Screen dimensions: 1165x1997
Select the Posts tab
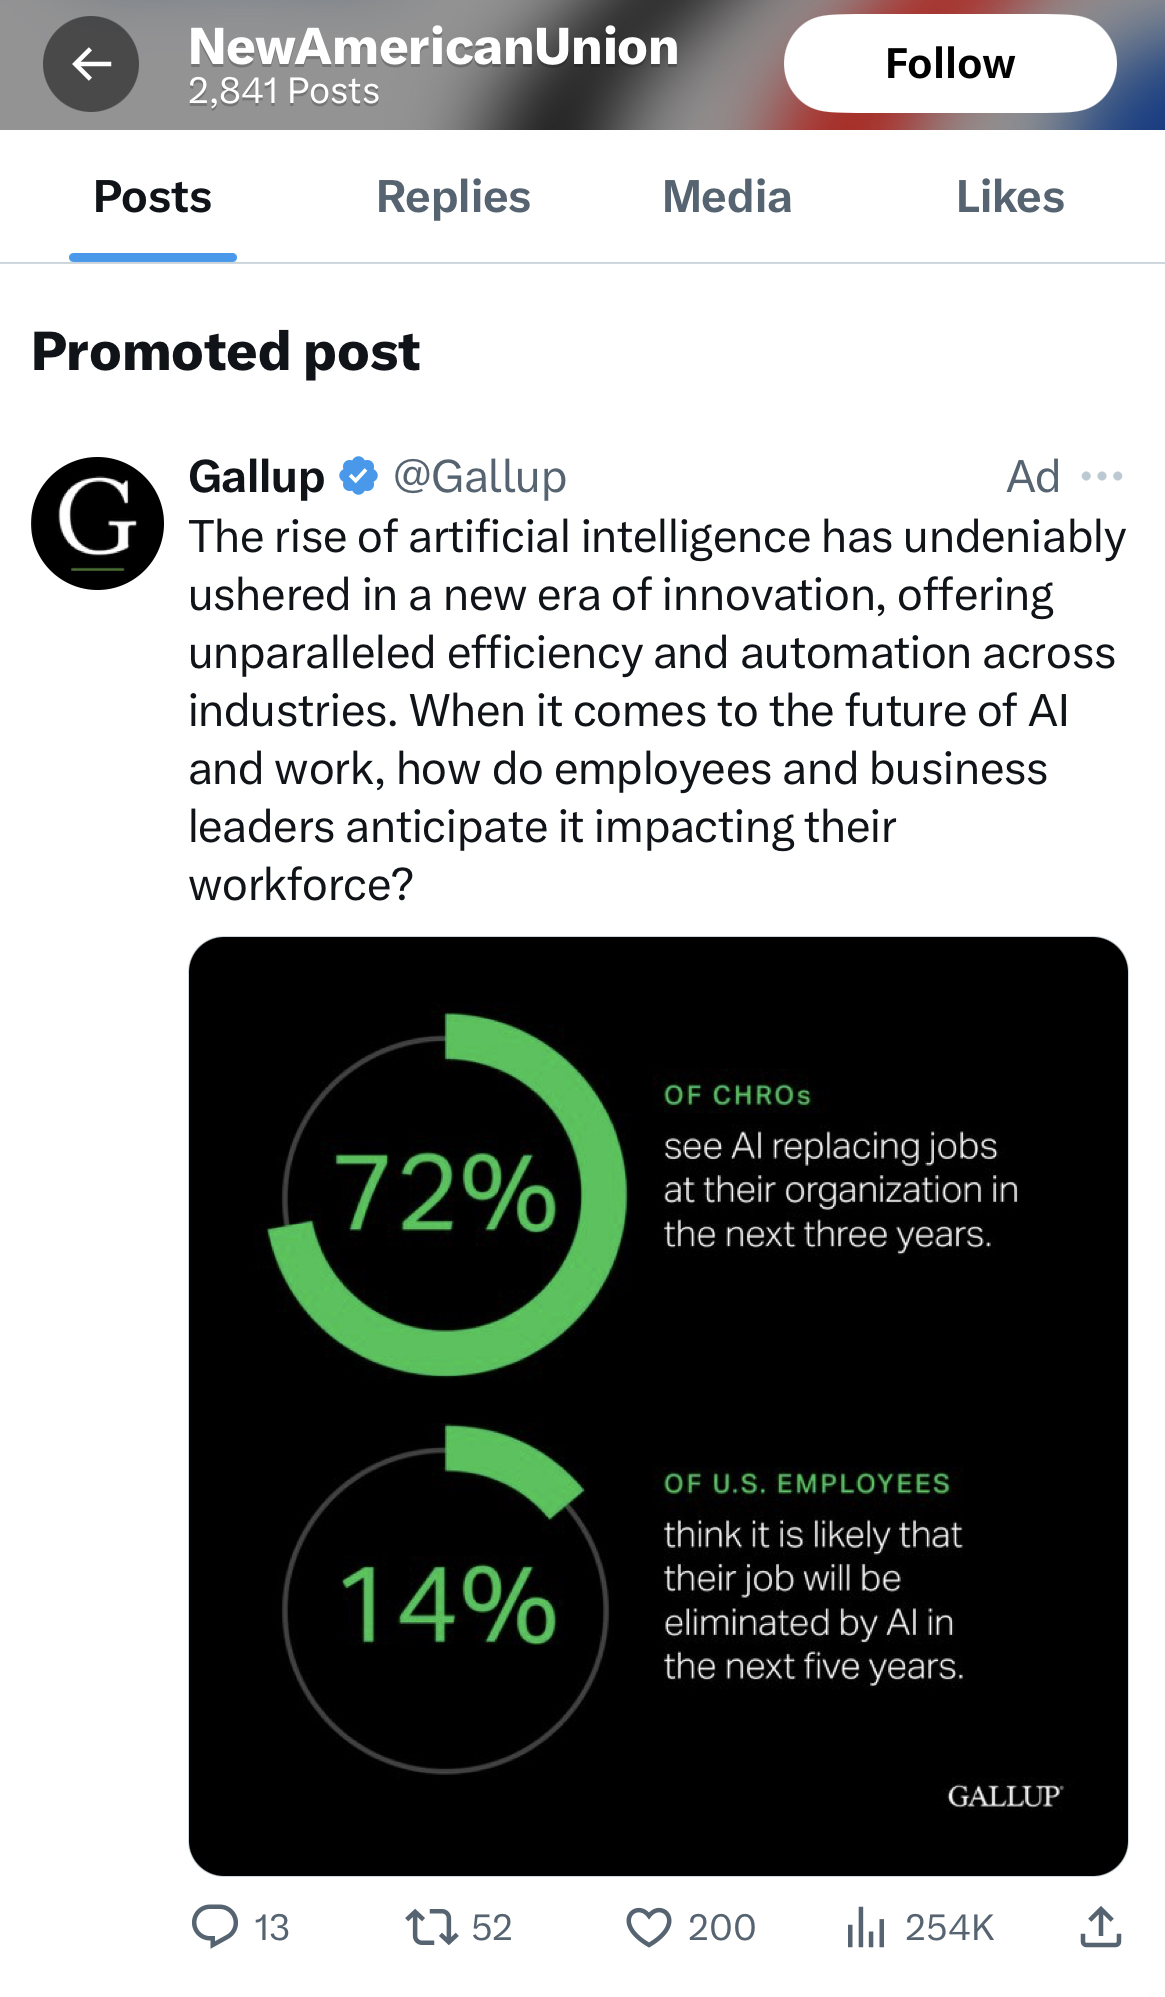coord(153,197)
